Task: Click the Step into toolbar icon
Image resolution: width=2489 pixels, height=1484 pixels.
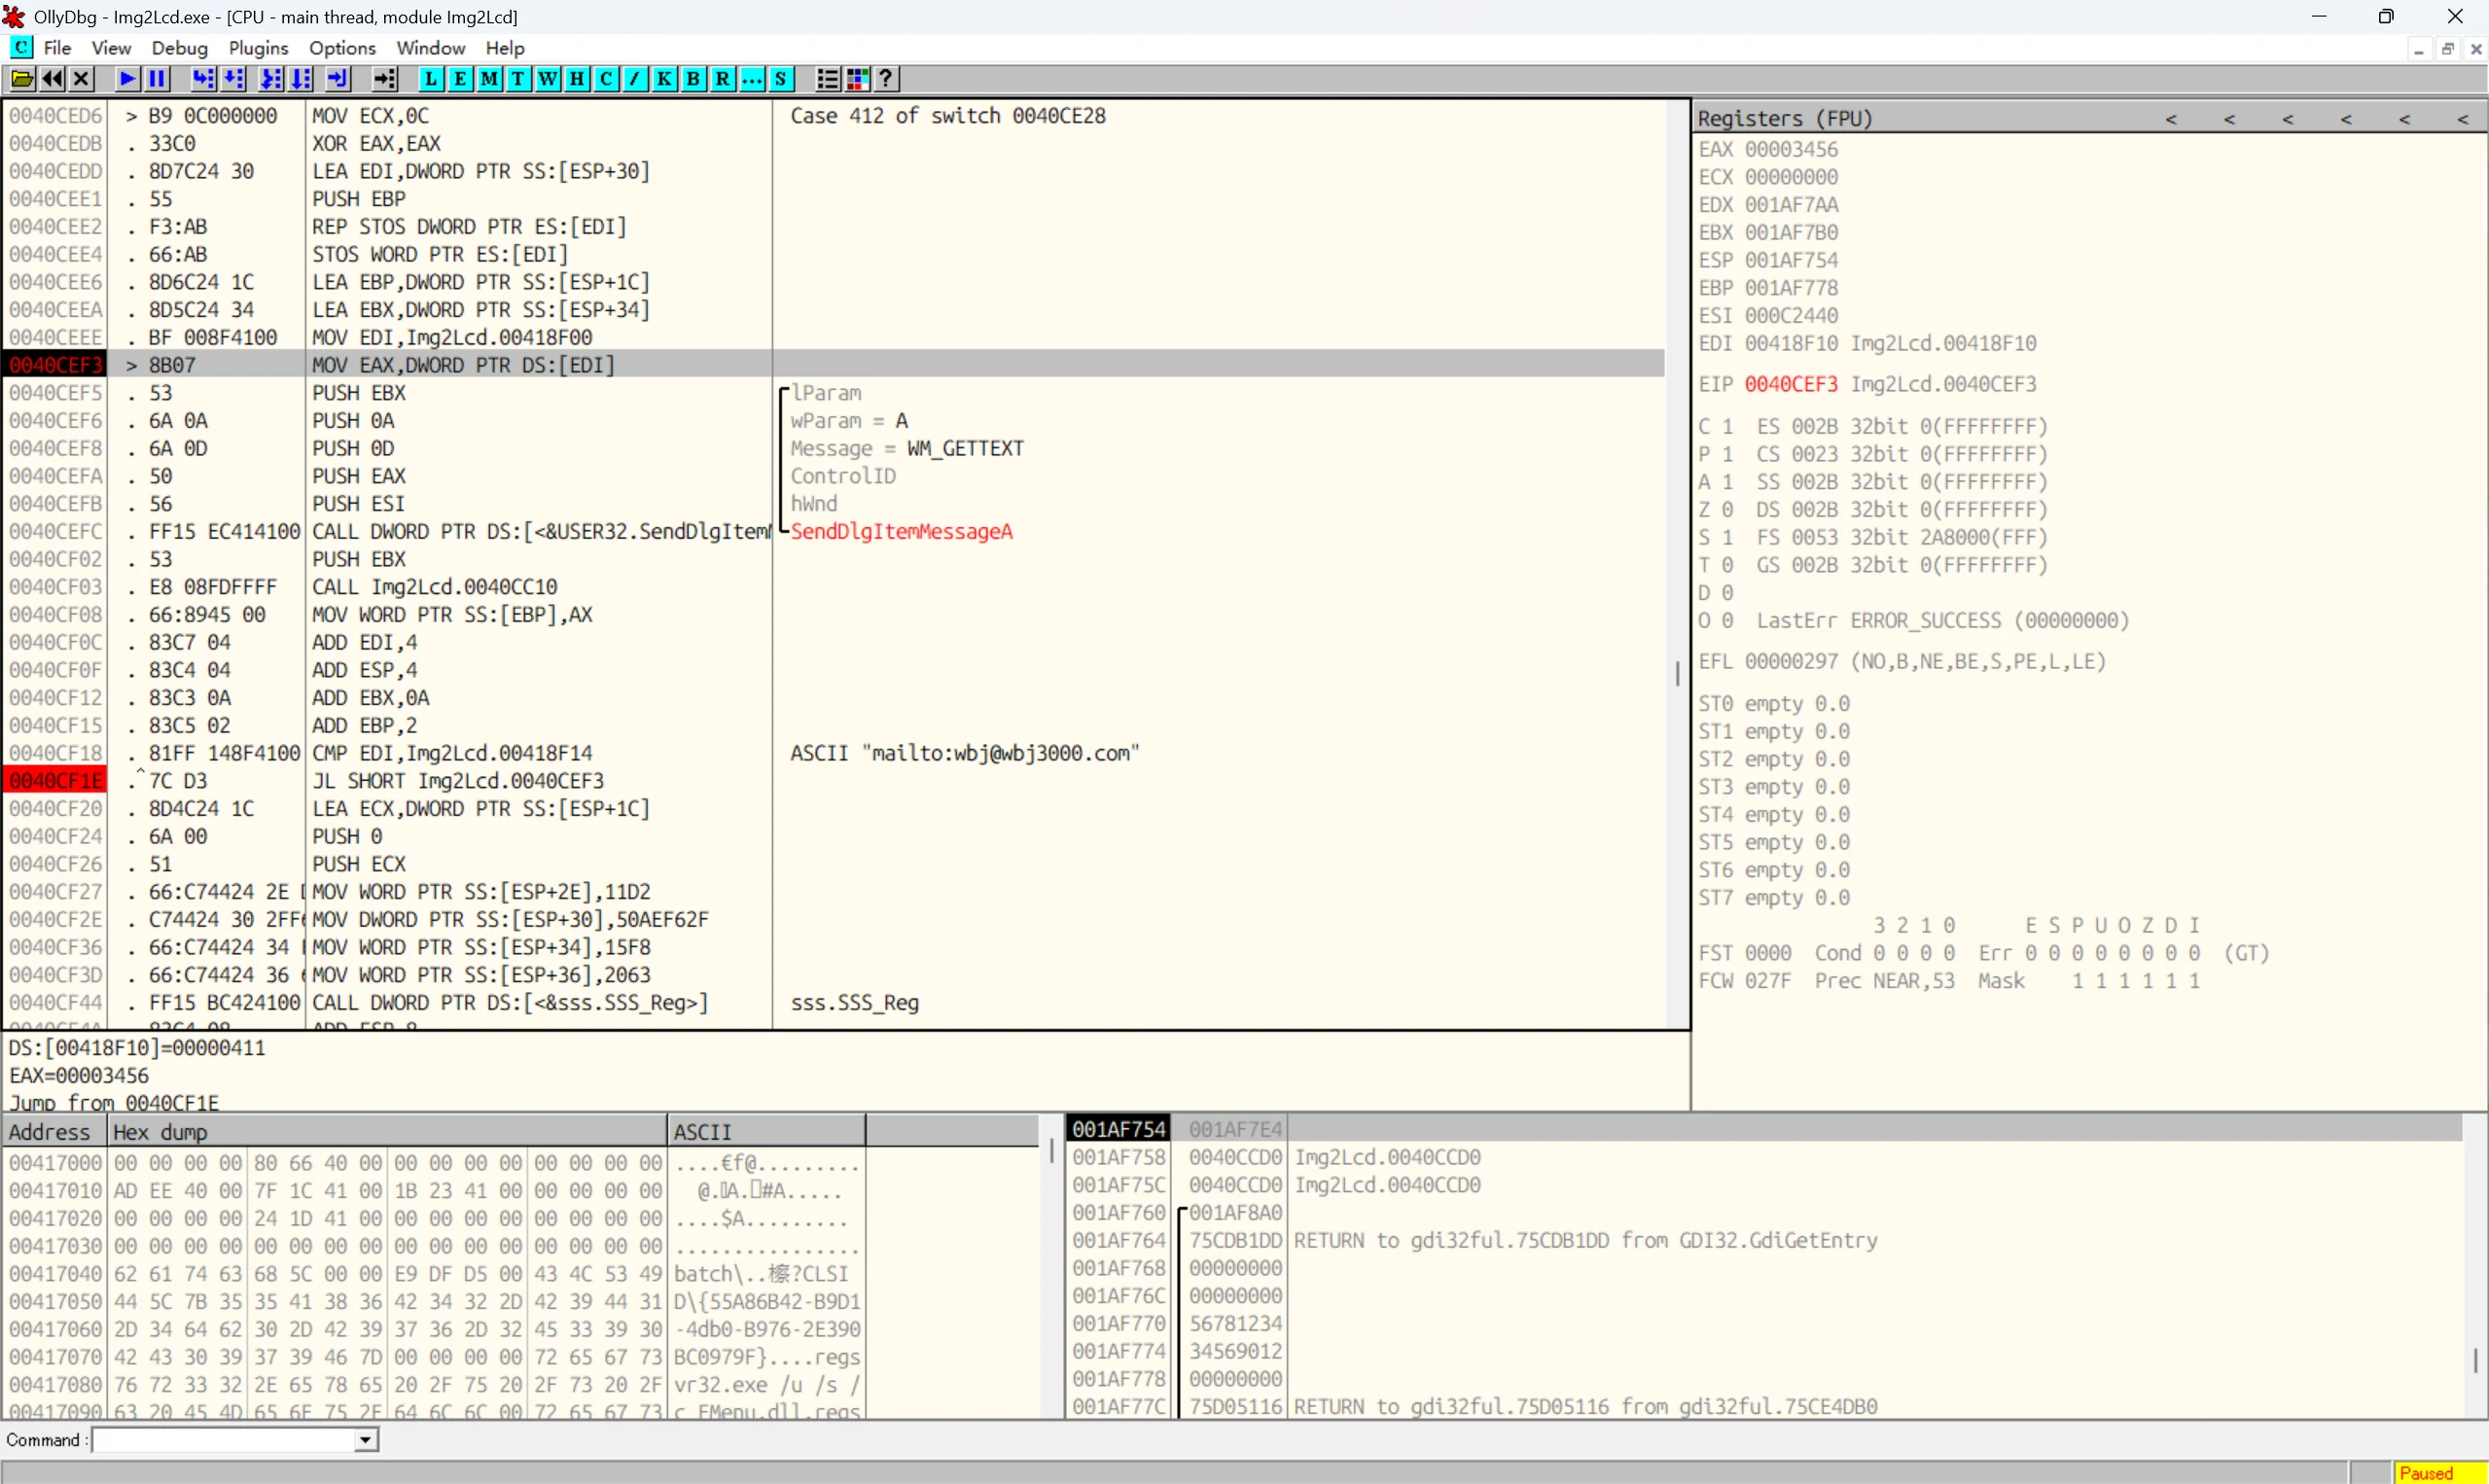Action: click(x=203, y=79)
